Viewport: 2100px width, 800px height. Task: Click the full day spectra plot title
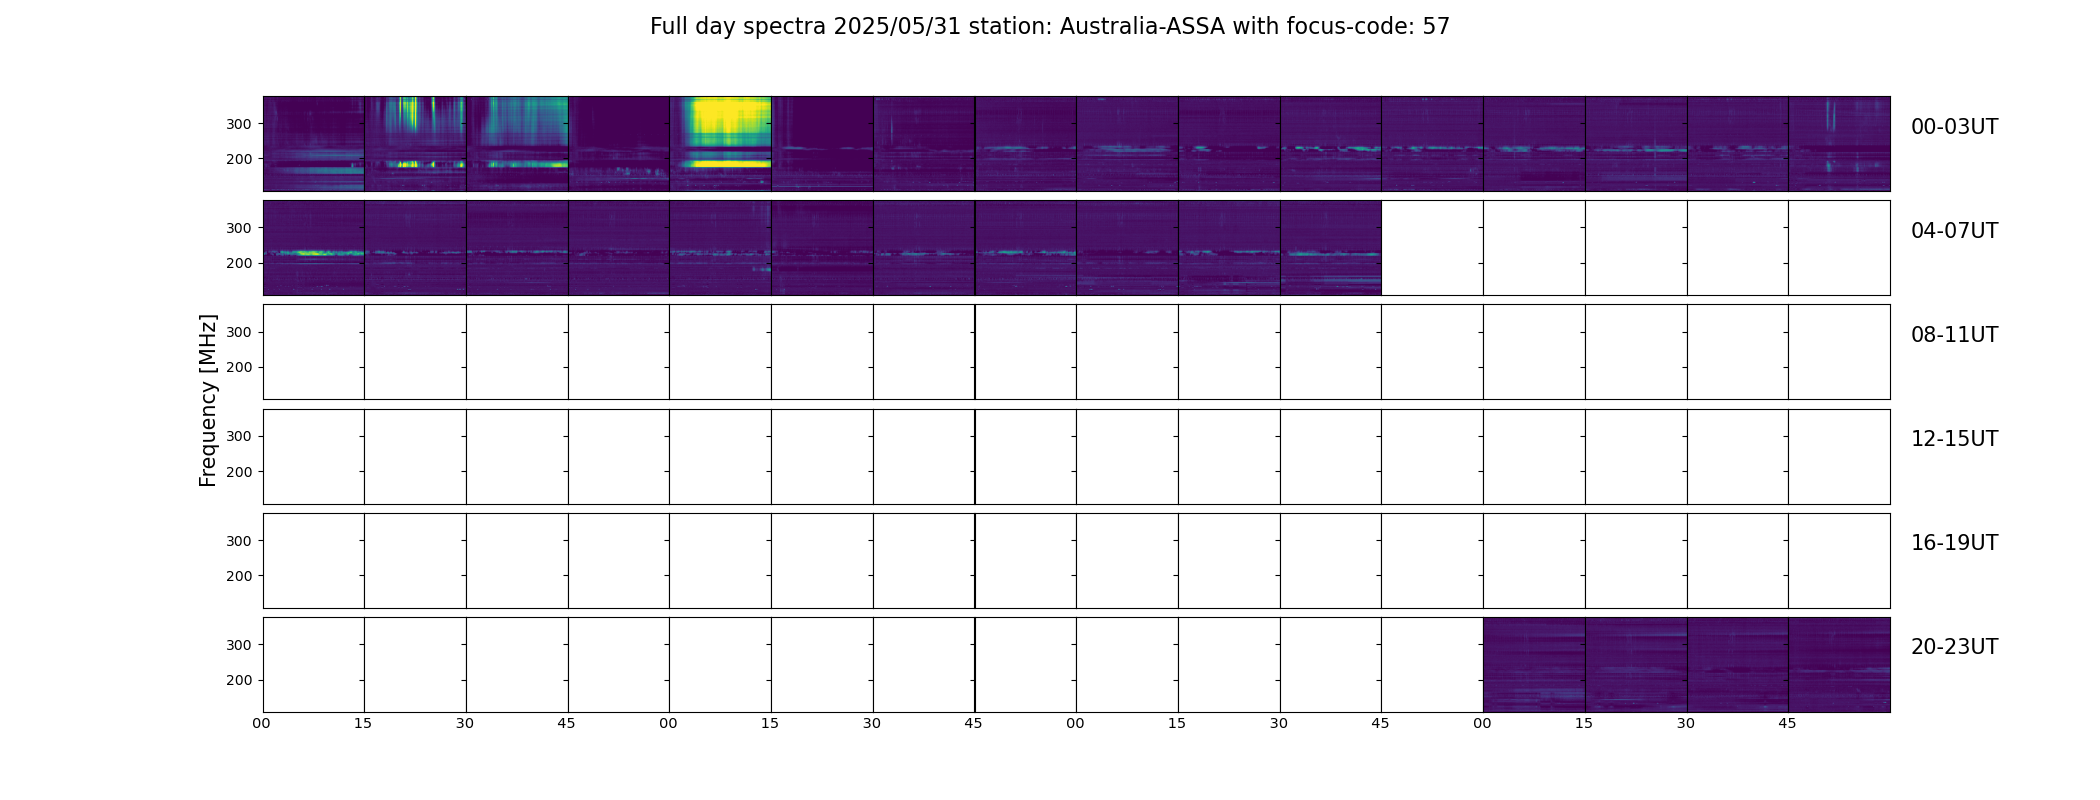[1049, 27]
